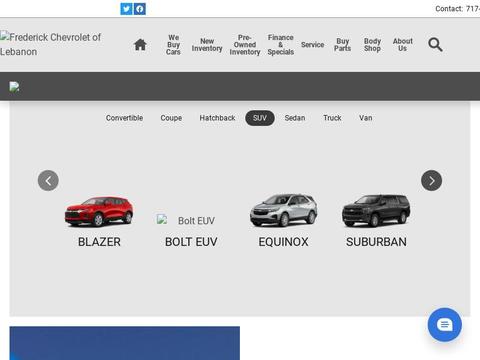Click the Contact phone number text

coord(457,9)
